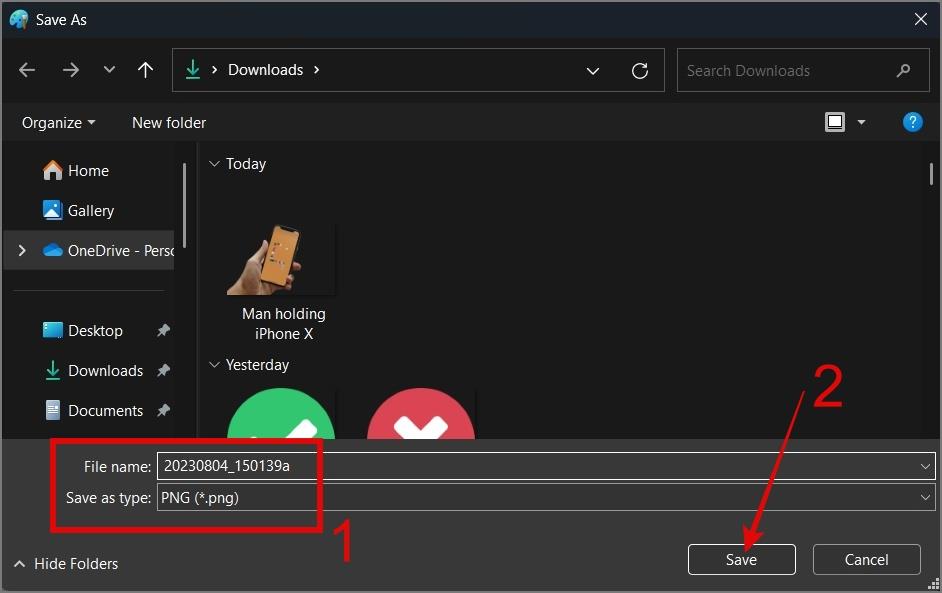Go back using the left arrow
Viewport: 942px width, 593px height.
[27, 70]
